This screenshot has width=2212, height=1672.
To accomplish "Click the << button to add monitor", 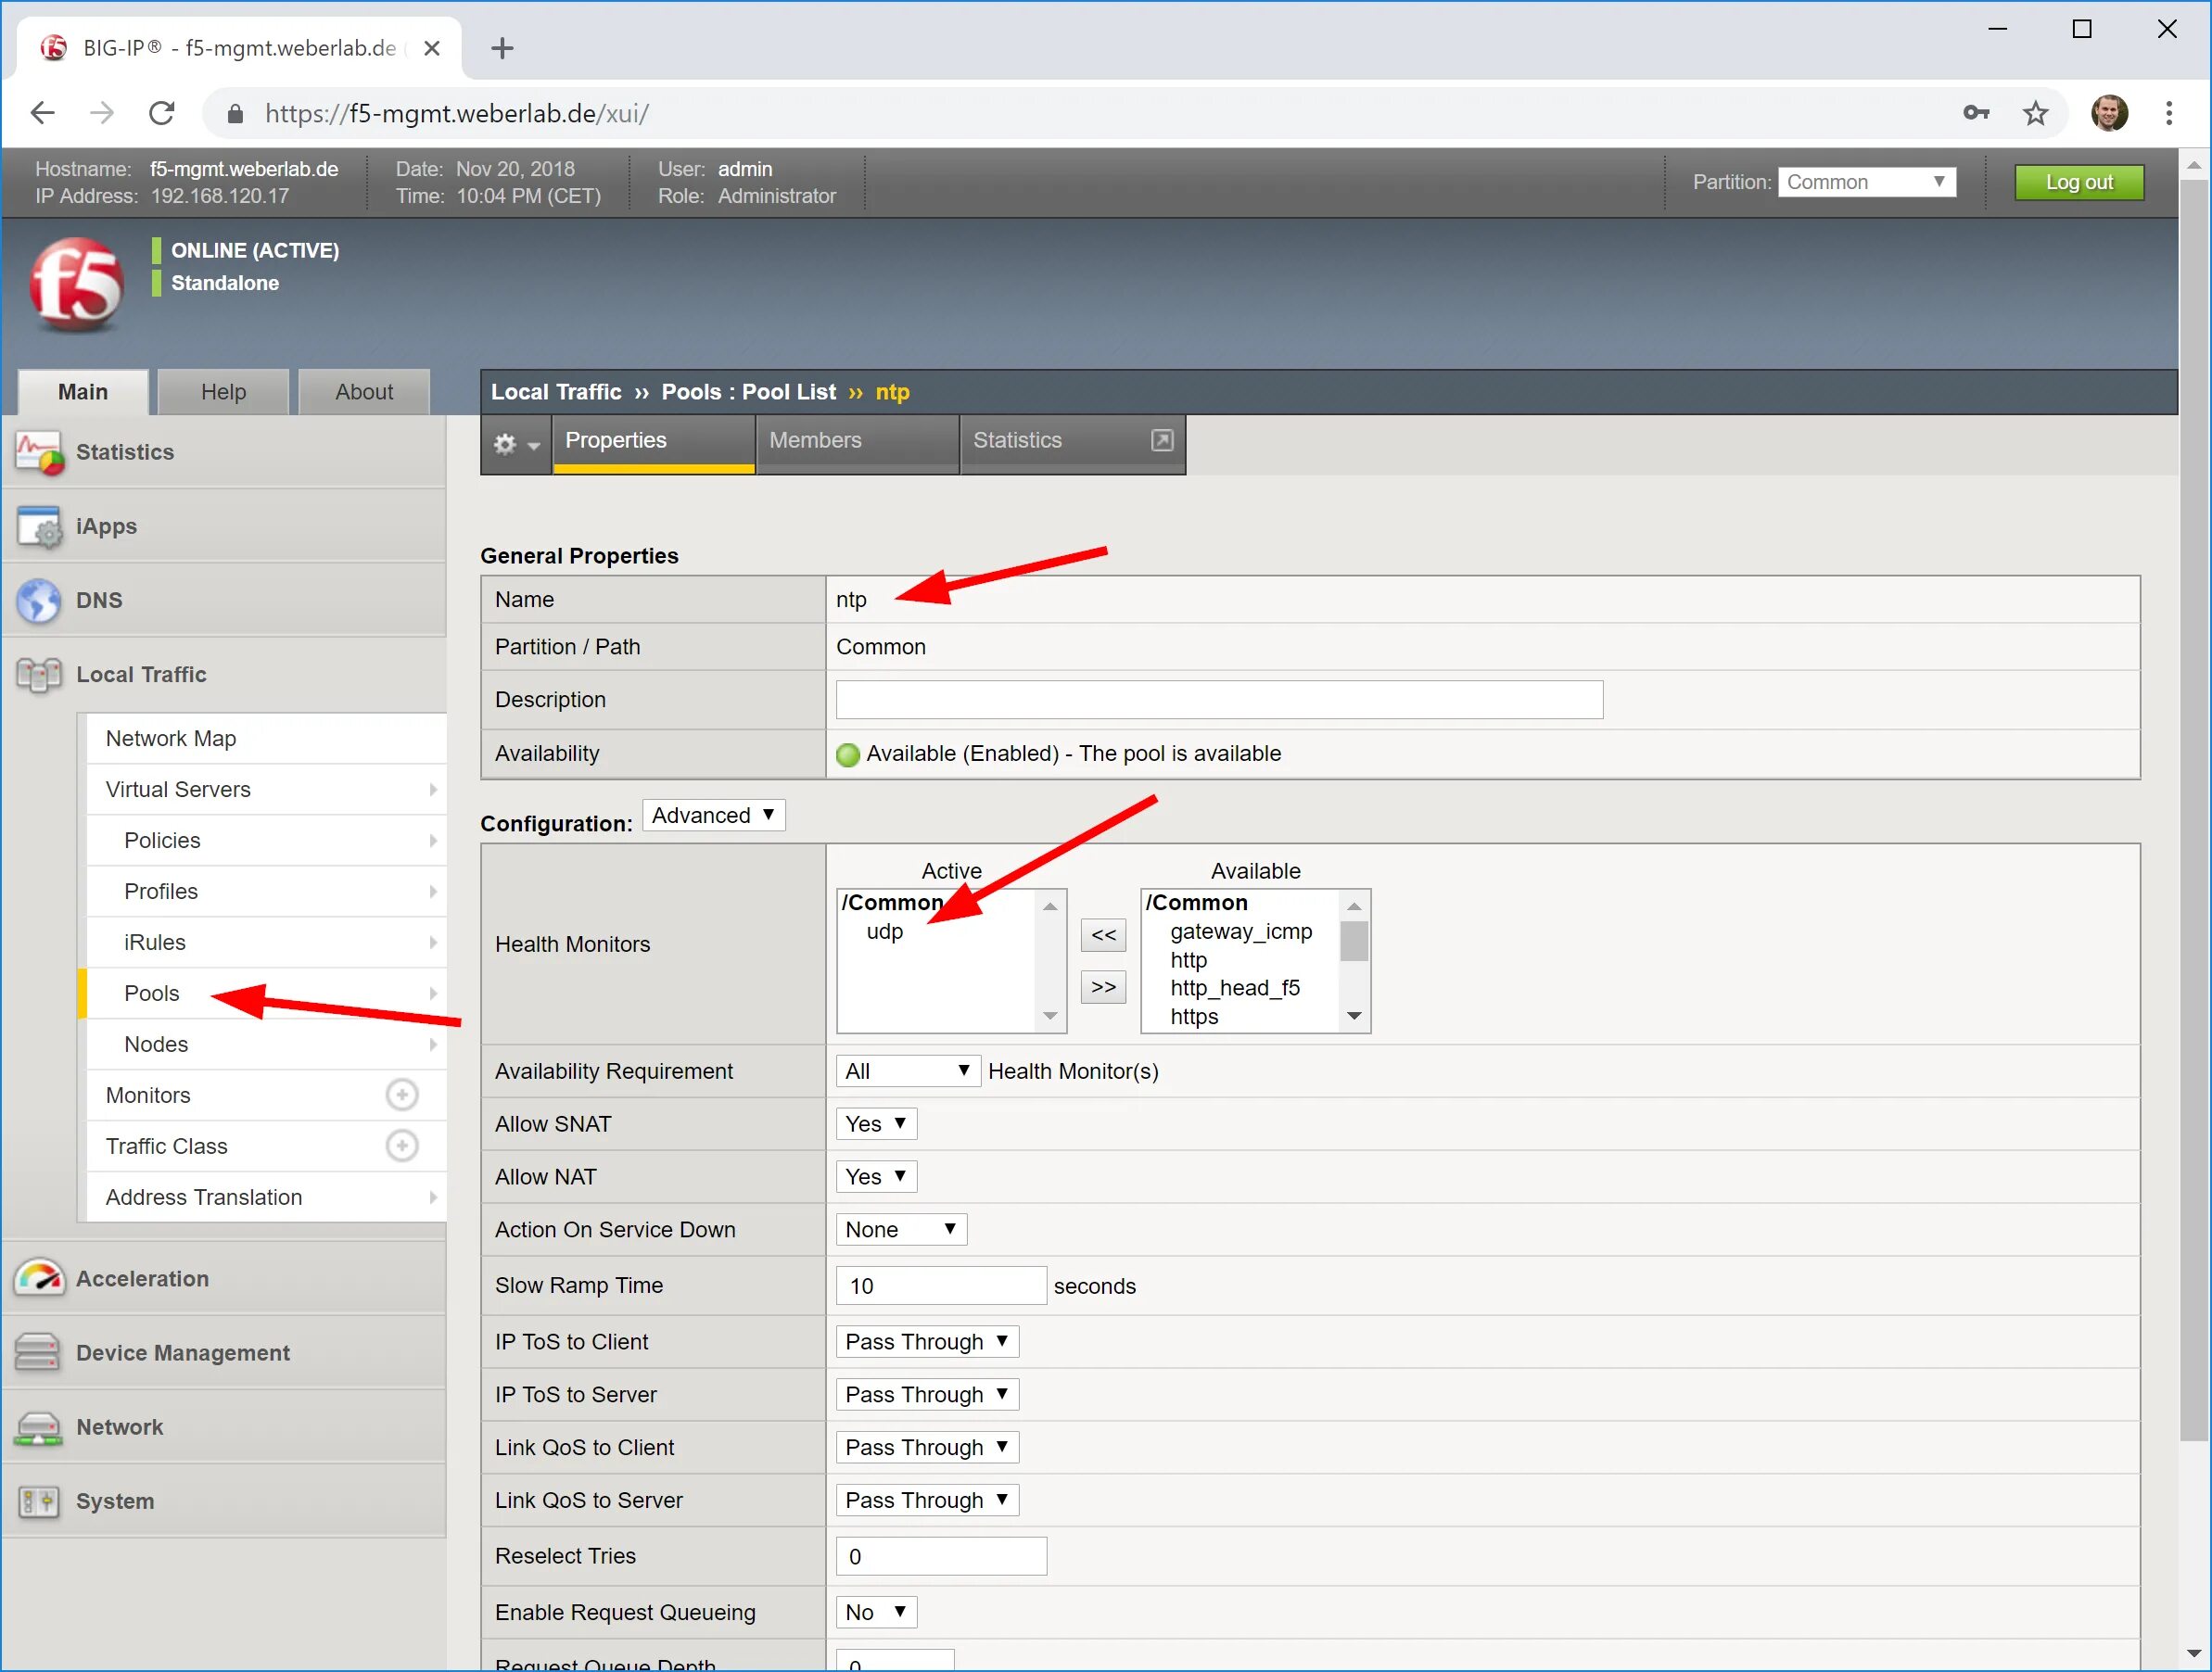I will click(x=1103, y=935).
